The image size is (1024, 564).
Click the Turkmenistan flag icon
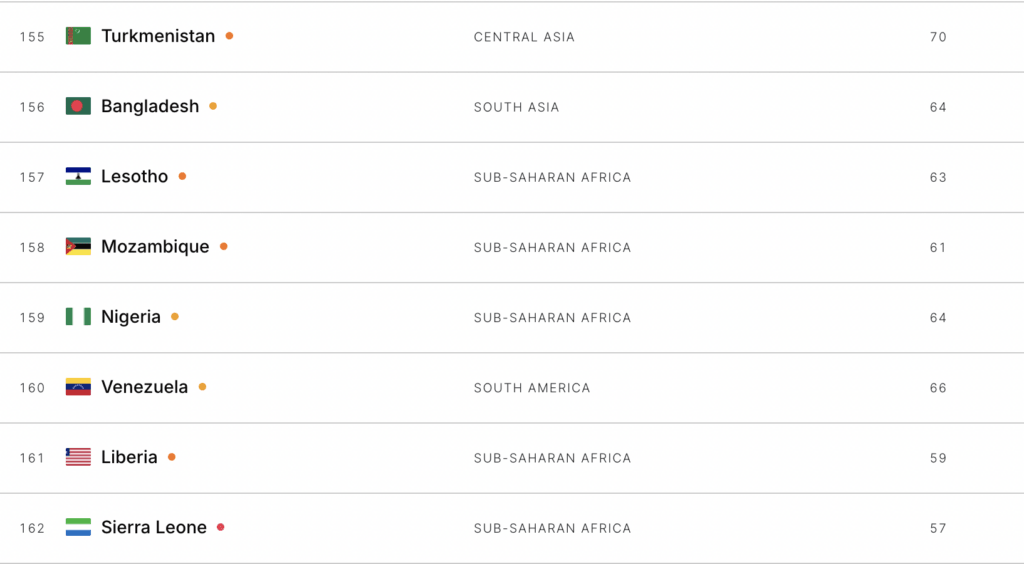tap(78, 36)
